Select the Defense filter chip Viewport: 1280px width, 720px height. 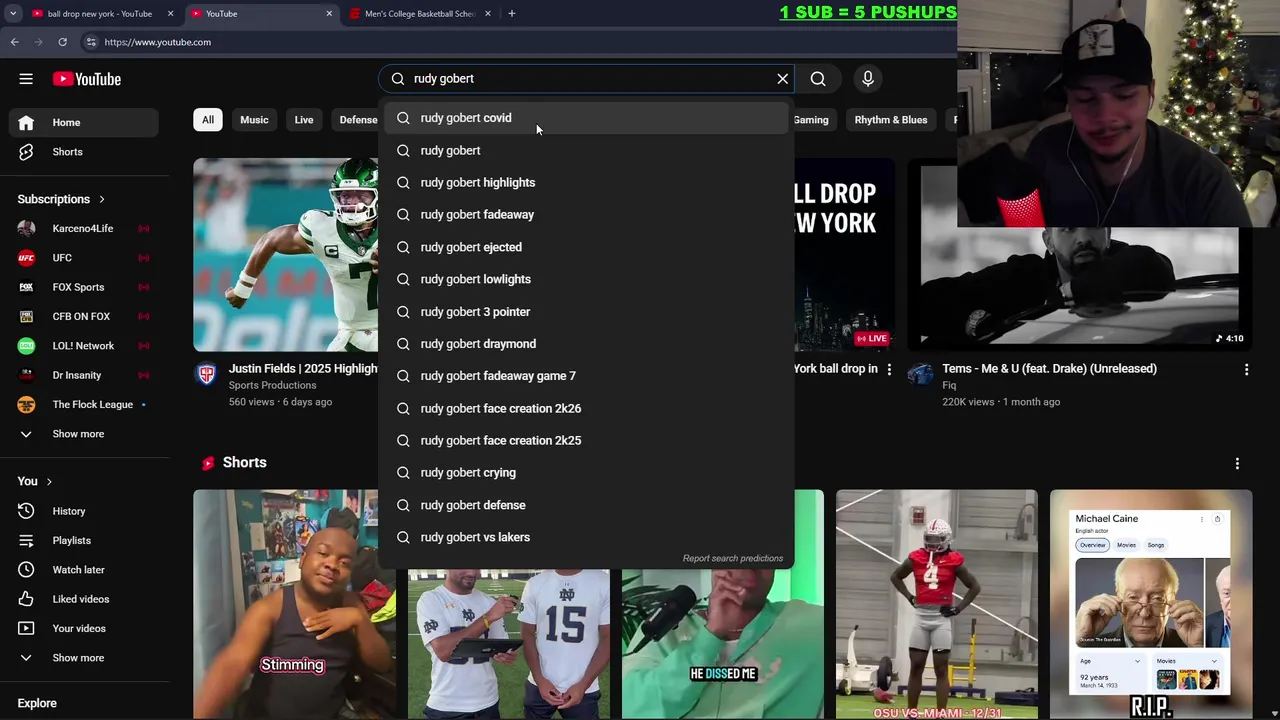click(356, 120)
